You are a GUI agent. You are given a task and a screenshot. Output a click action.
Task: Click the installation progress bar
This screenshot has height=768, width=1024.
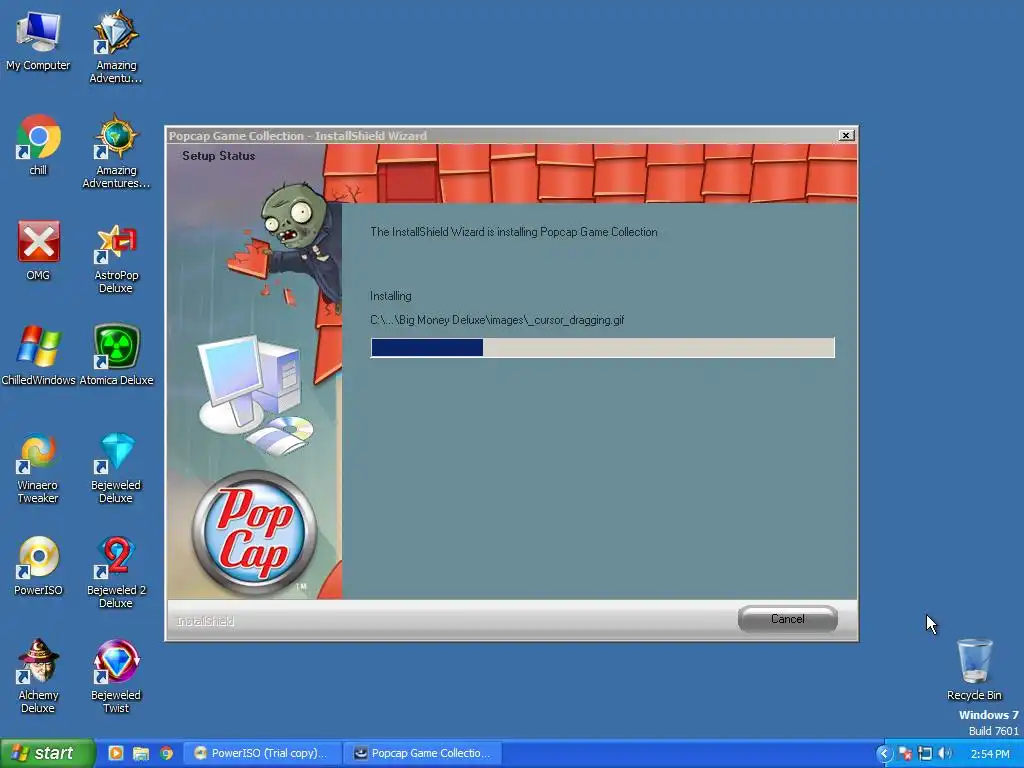click(x=602, y=347)
